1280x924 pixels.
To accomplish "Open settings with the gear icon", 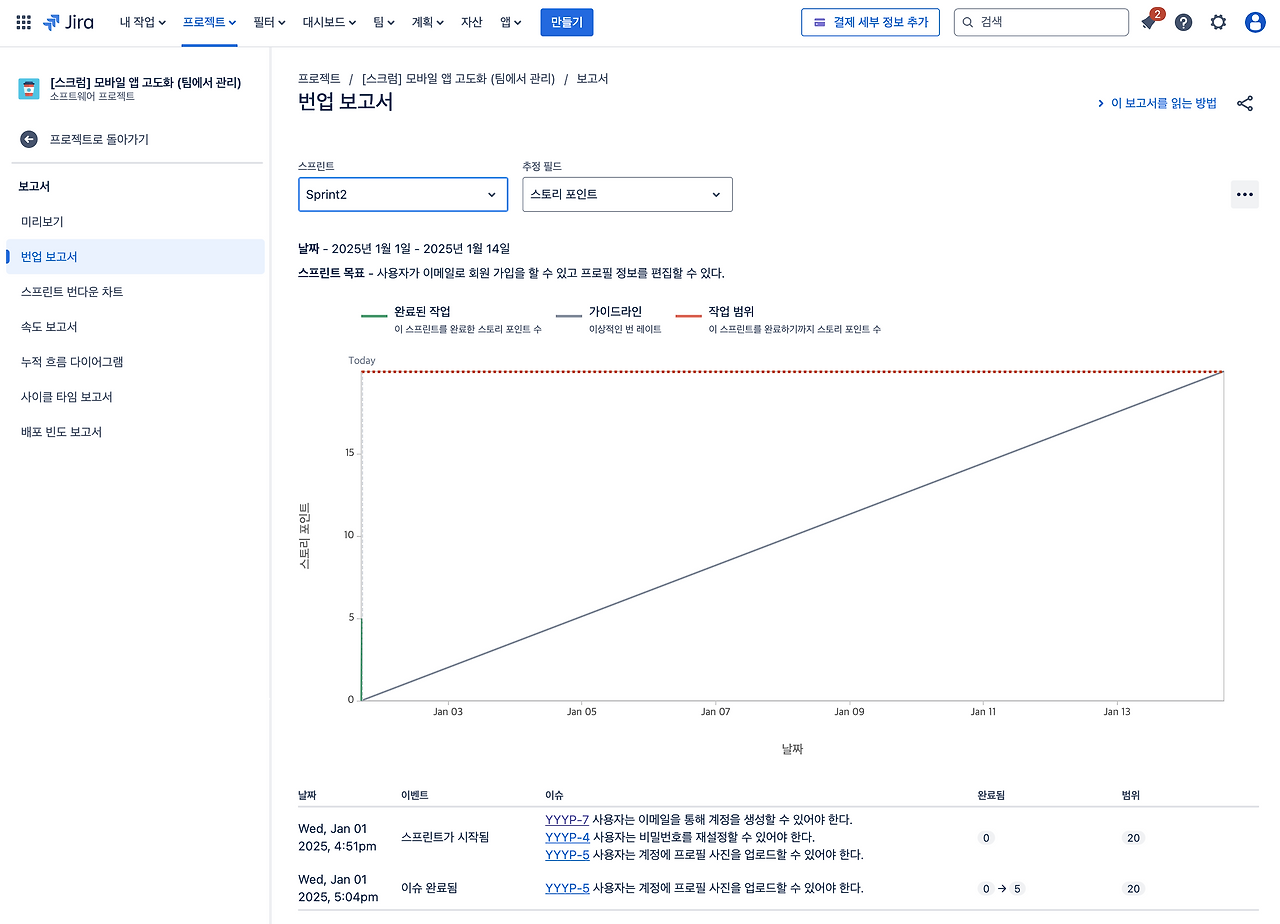I will pyautogui.click(x=1218, y=22).
